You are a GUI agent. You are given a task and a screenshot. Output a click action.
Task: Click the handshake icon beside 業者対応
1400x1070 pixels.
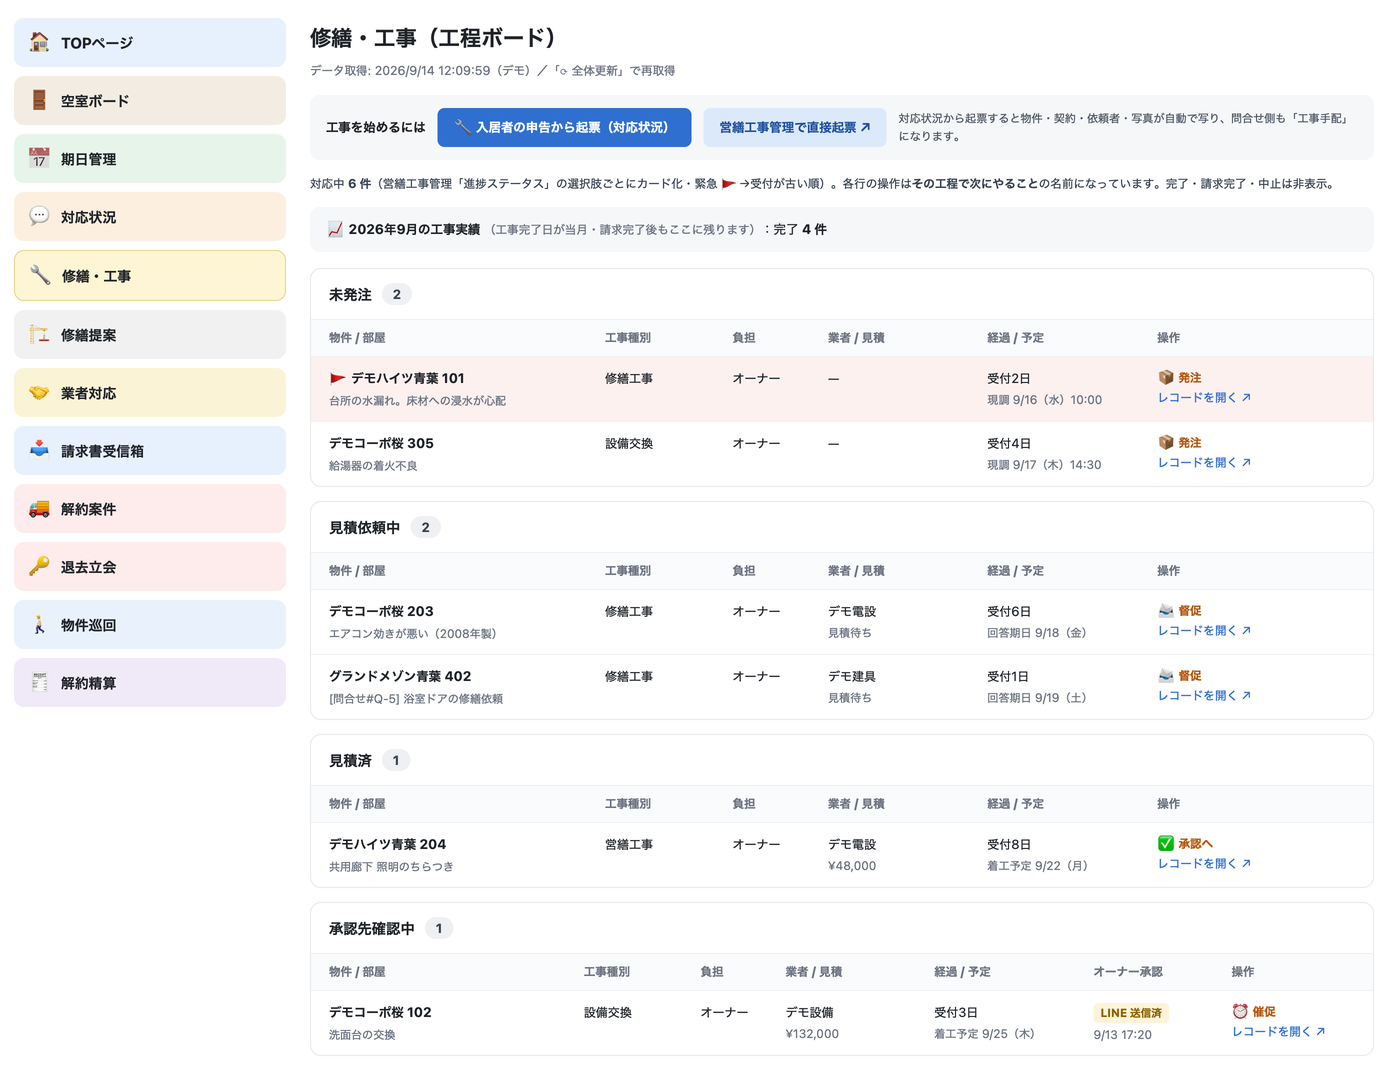39,392
